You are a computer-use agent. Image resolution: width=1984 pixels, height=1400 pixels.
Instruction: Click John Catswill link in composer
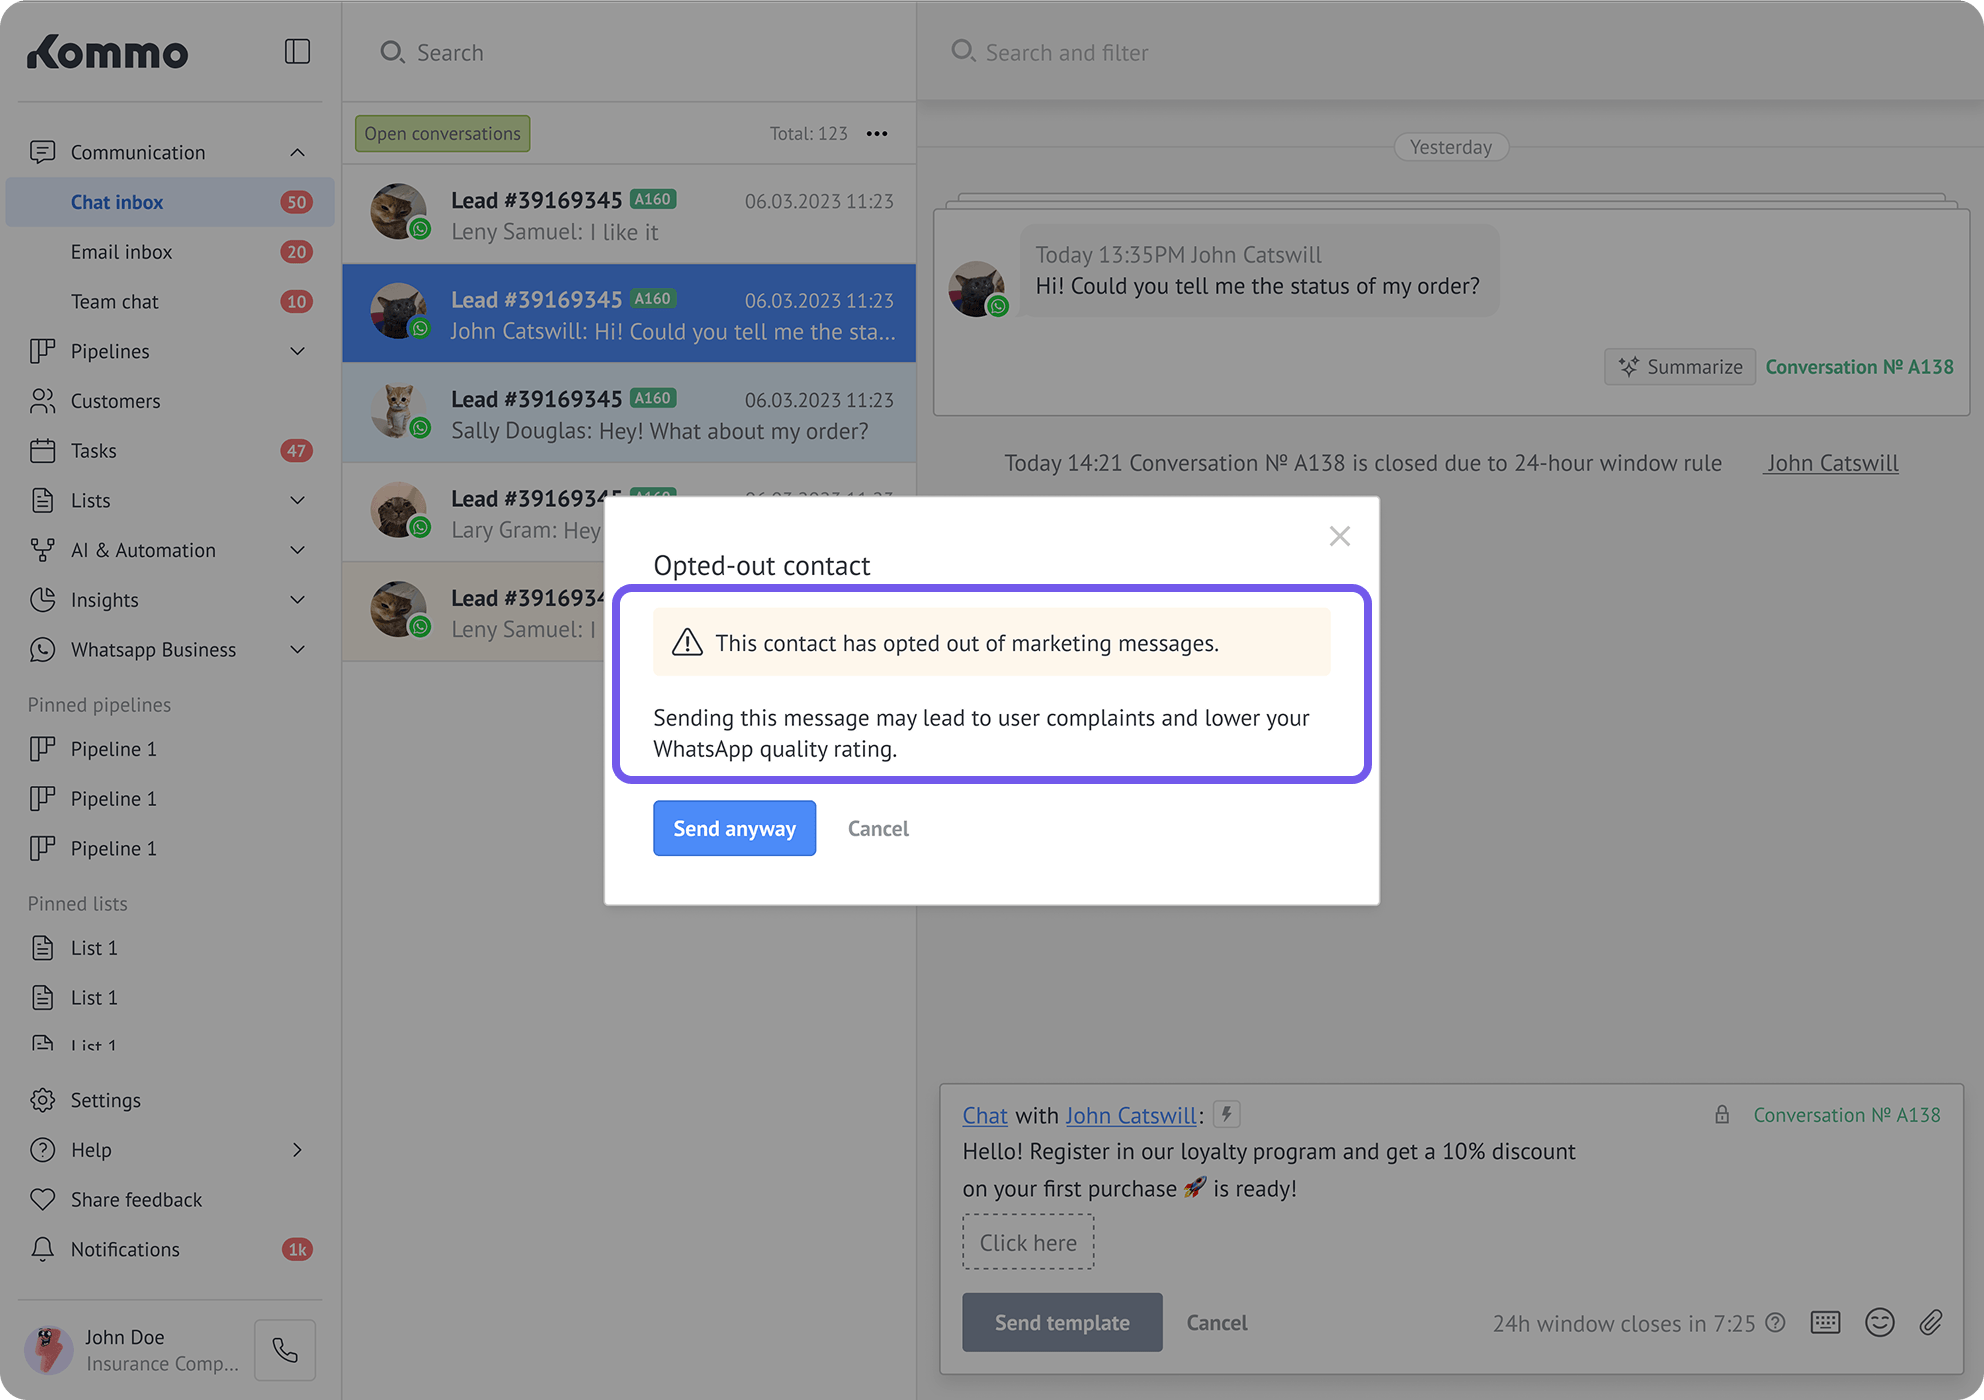pyautogui.click(x=1131, y=1115)
